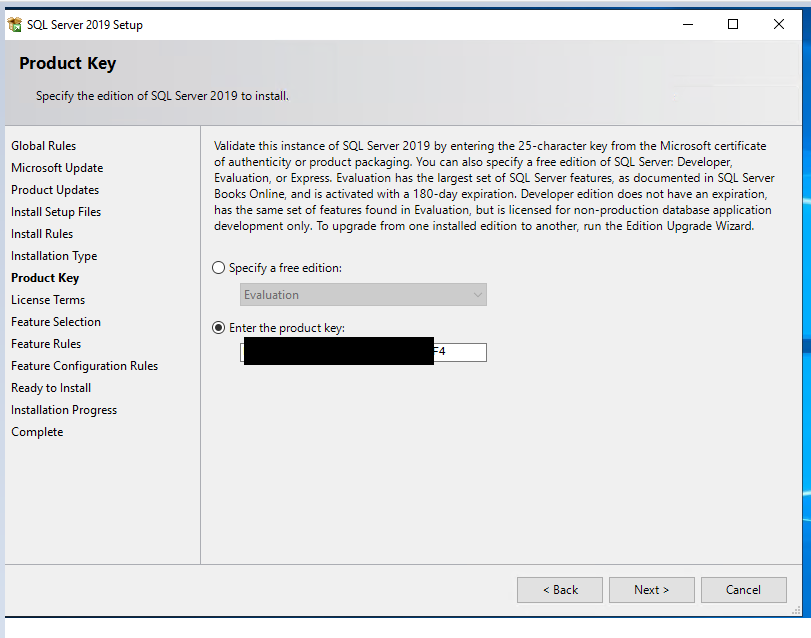Click 'Feature Selection' step
811x638 pixels.
point(56,322)
